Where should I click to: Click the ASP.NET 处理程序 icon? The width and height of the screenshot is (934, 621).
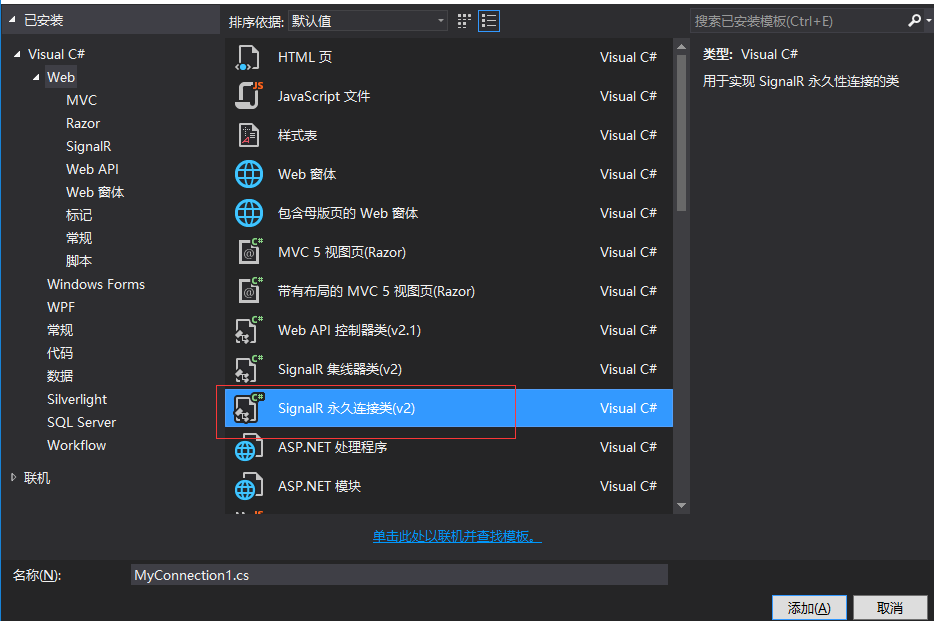[248, 447]
